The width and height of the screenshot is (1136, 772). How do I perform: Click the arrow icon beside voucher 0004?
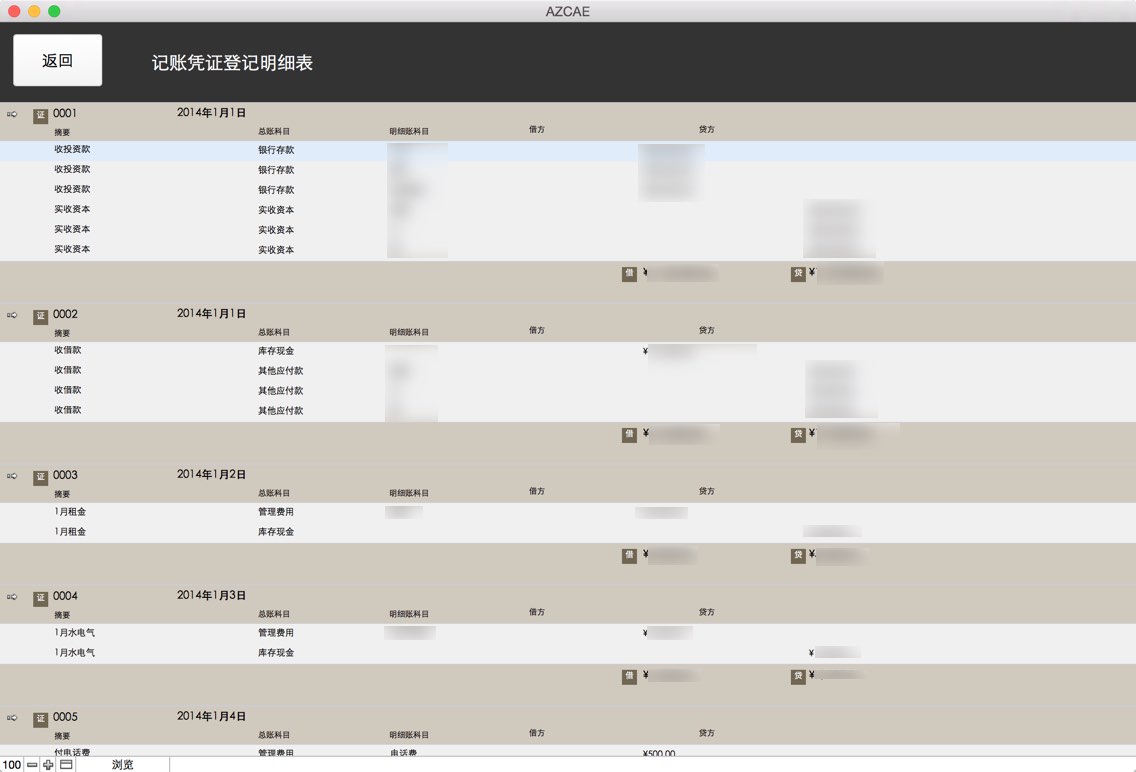tap(12, 597)
